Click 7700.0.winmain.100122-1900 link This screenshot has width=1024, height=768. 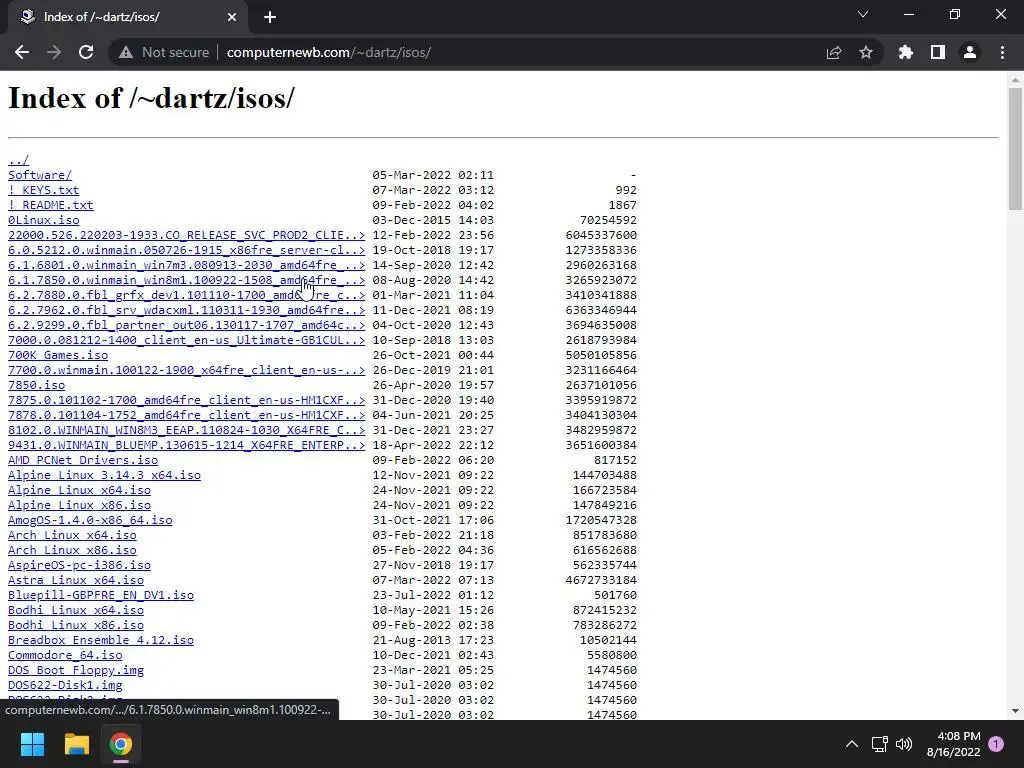click(x=186, y=370)
